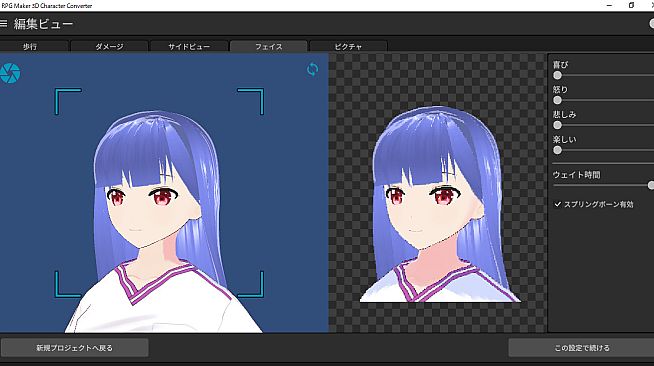
Task: Select the フェイス tab
Action: click(x=269, y=46)
